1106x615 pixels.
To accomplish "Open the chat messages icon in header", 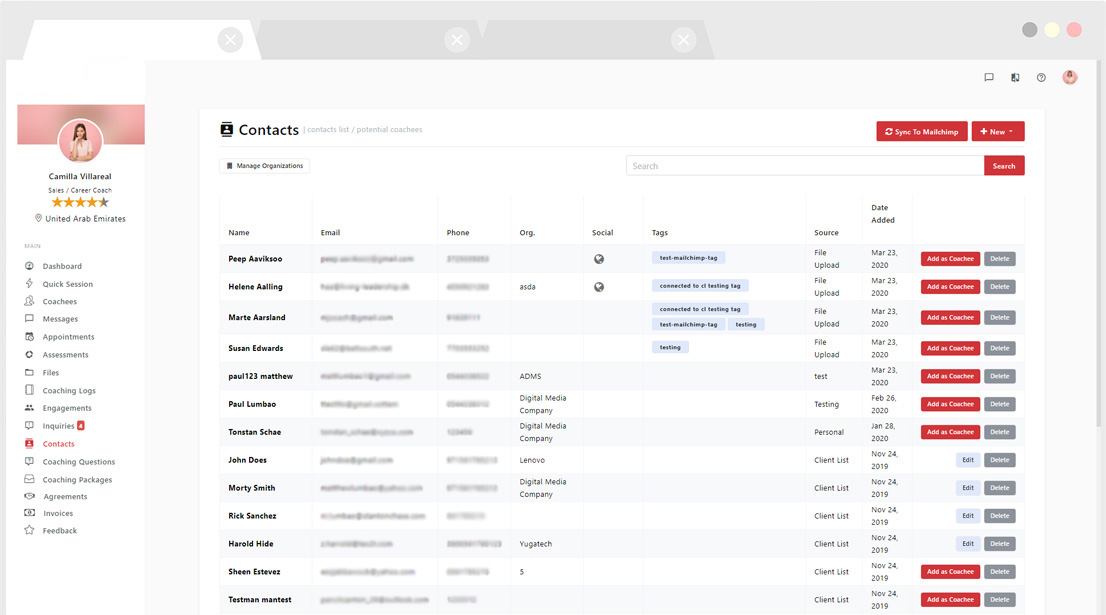I will pyautogui.click(x=988, y=77).
